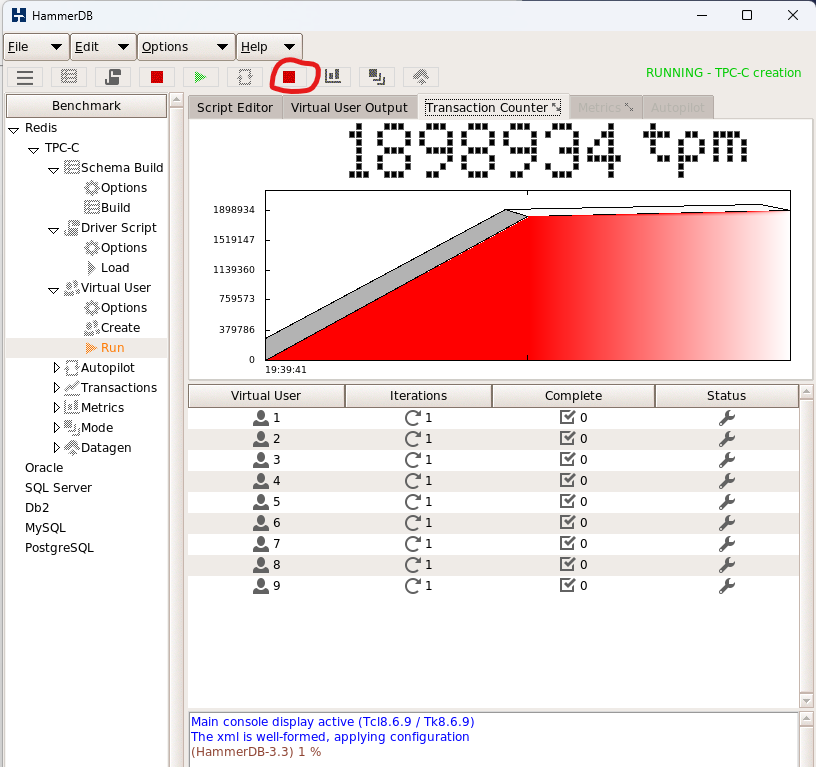The height and width of the screenshot is (767, 816).
Task: Click the Mode toolbar icon
Action: click(x=377, y=77)
